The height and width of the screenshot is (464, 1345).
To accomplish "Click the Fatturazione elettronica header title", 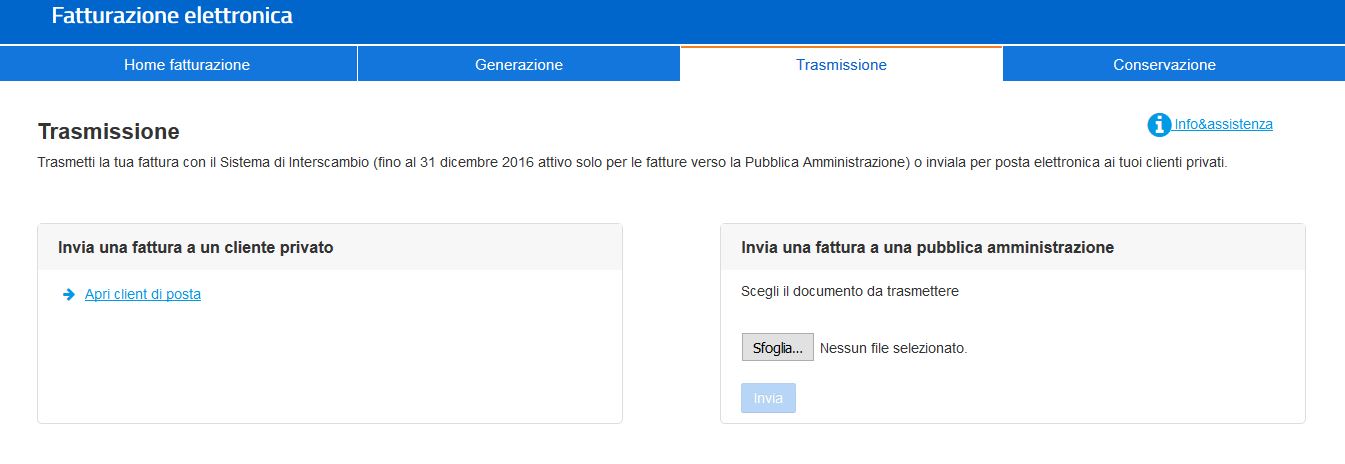I will pyautogui.click(x=172, y=16).
